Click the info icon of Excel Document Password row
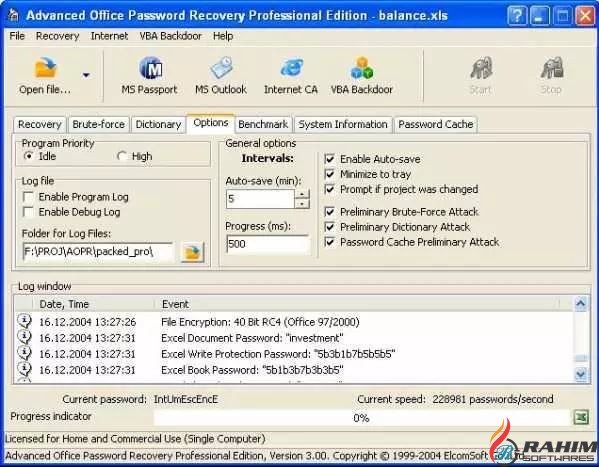 coord(24,337)
